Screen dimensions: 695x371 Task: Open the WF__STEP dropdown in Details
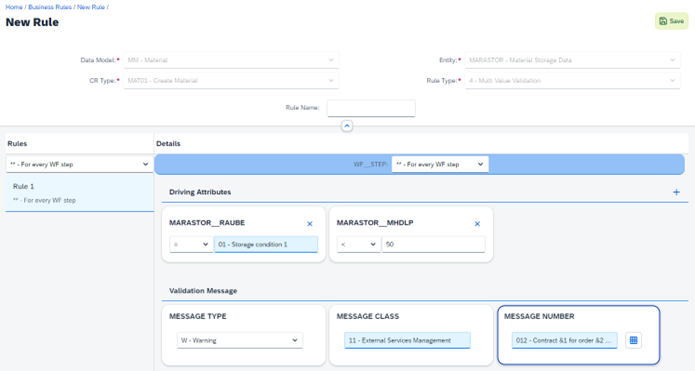(440, 164)
